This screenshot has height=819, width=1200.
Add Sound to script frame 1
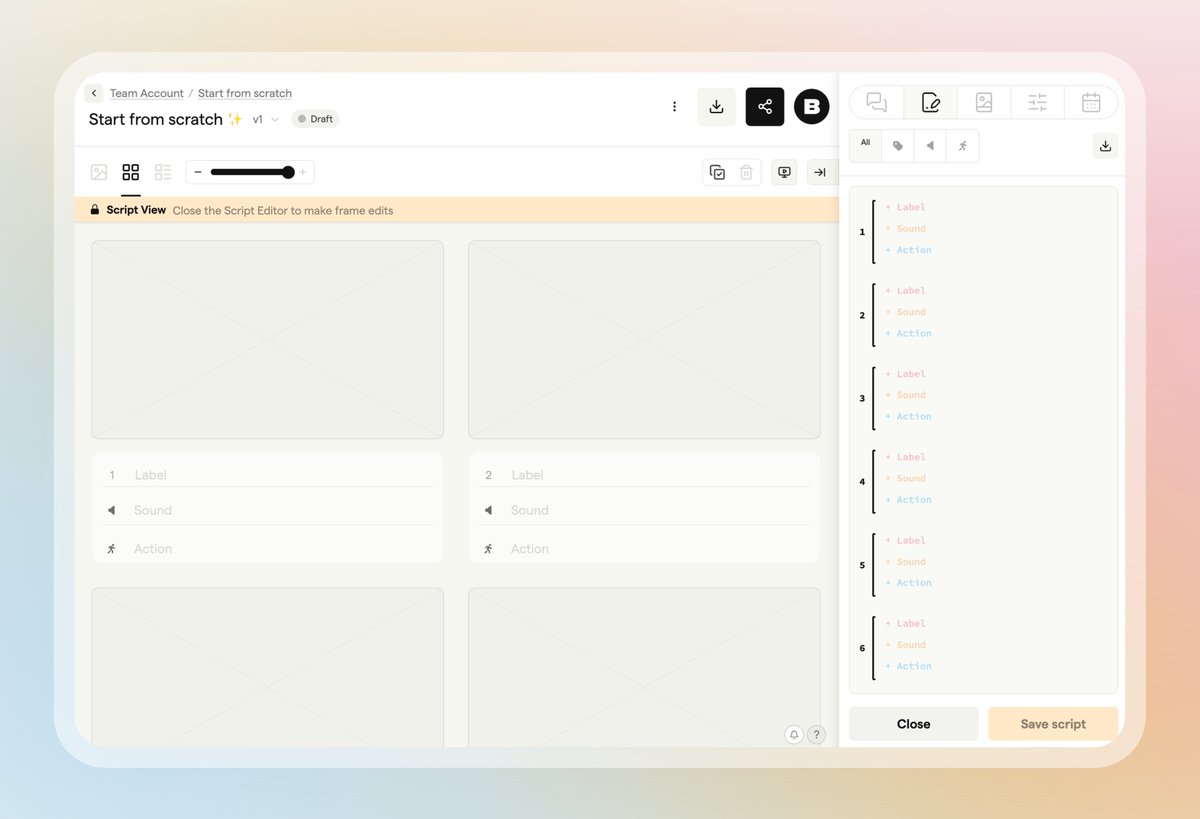906,229
